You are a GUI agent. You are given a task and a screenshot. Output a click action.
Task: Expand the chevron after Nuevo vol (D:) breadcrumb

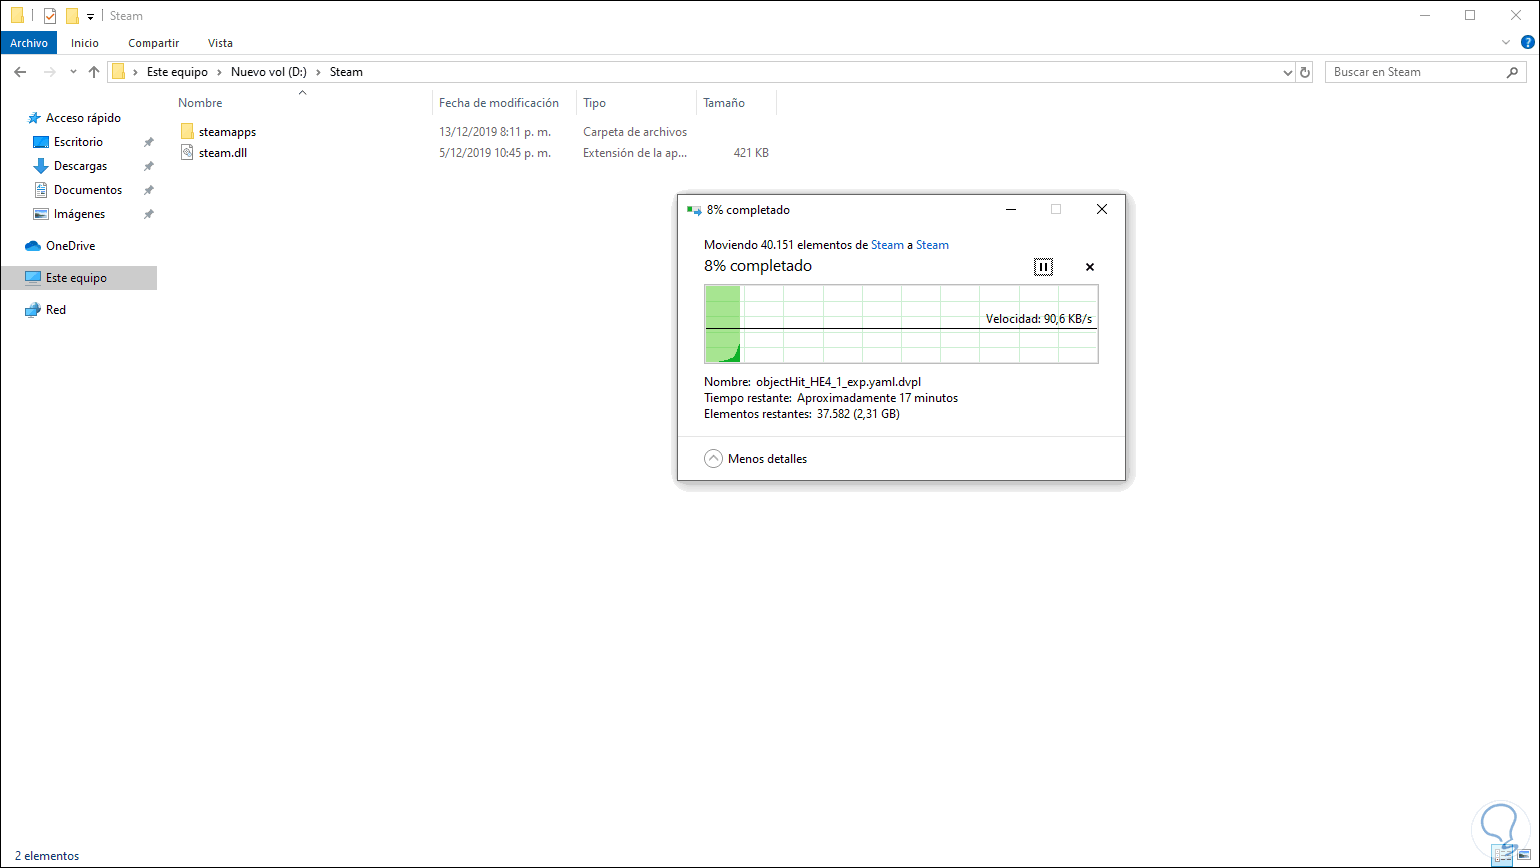point(319,72)
